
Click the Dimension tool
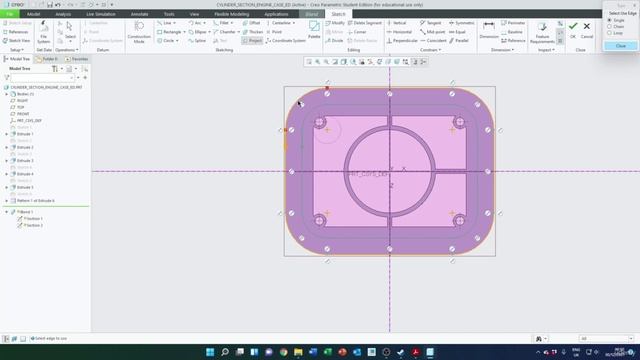click(x=489, y=30)
